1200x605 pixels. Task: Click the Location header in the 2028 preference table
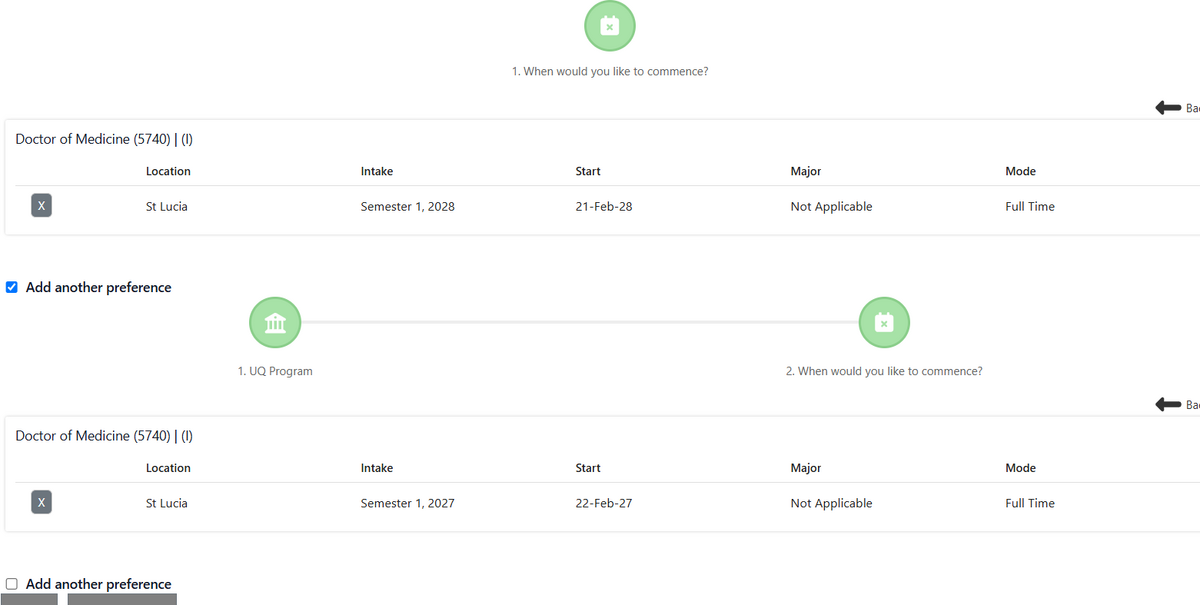click(168, 171)
